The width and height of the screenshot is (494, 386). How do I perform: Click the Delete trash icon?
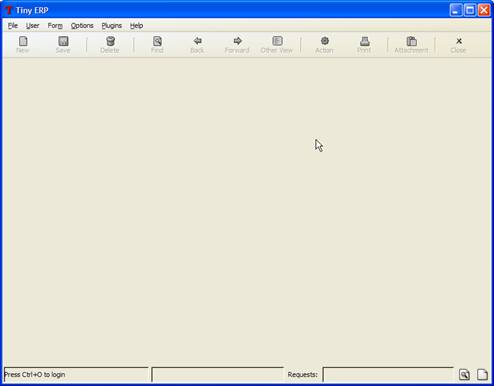[110, 41]
